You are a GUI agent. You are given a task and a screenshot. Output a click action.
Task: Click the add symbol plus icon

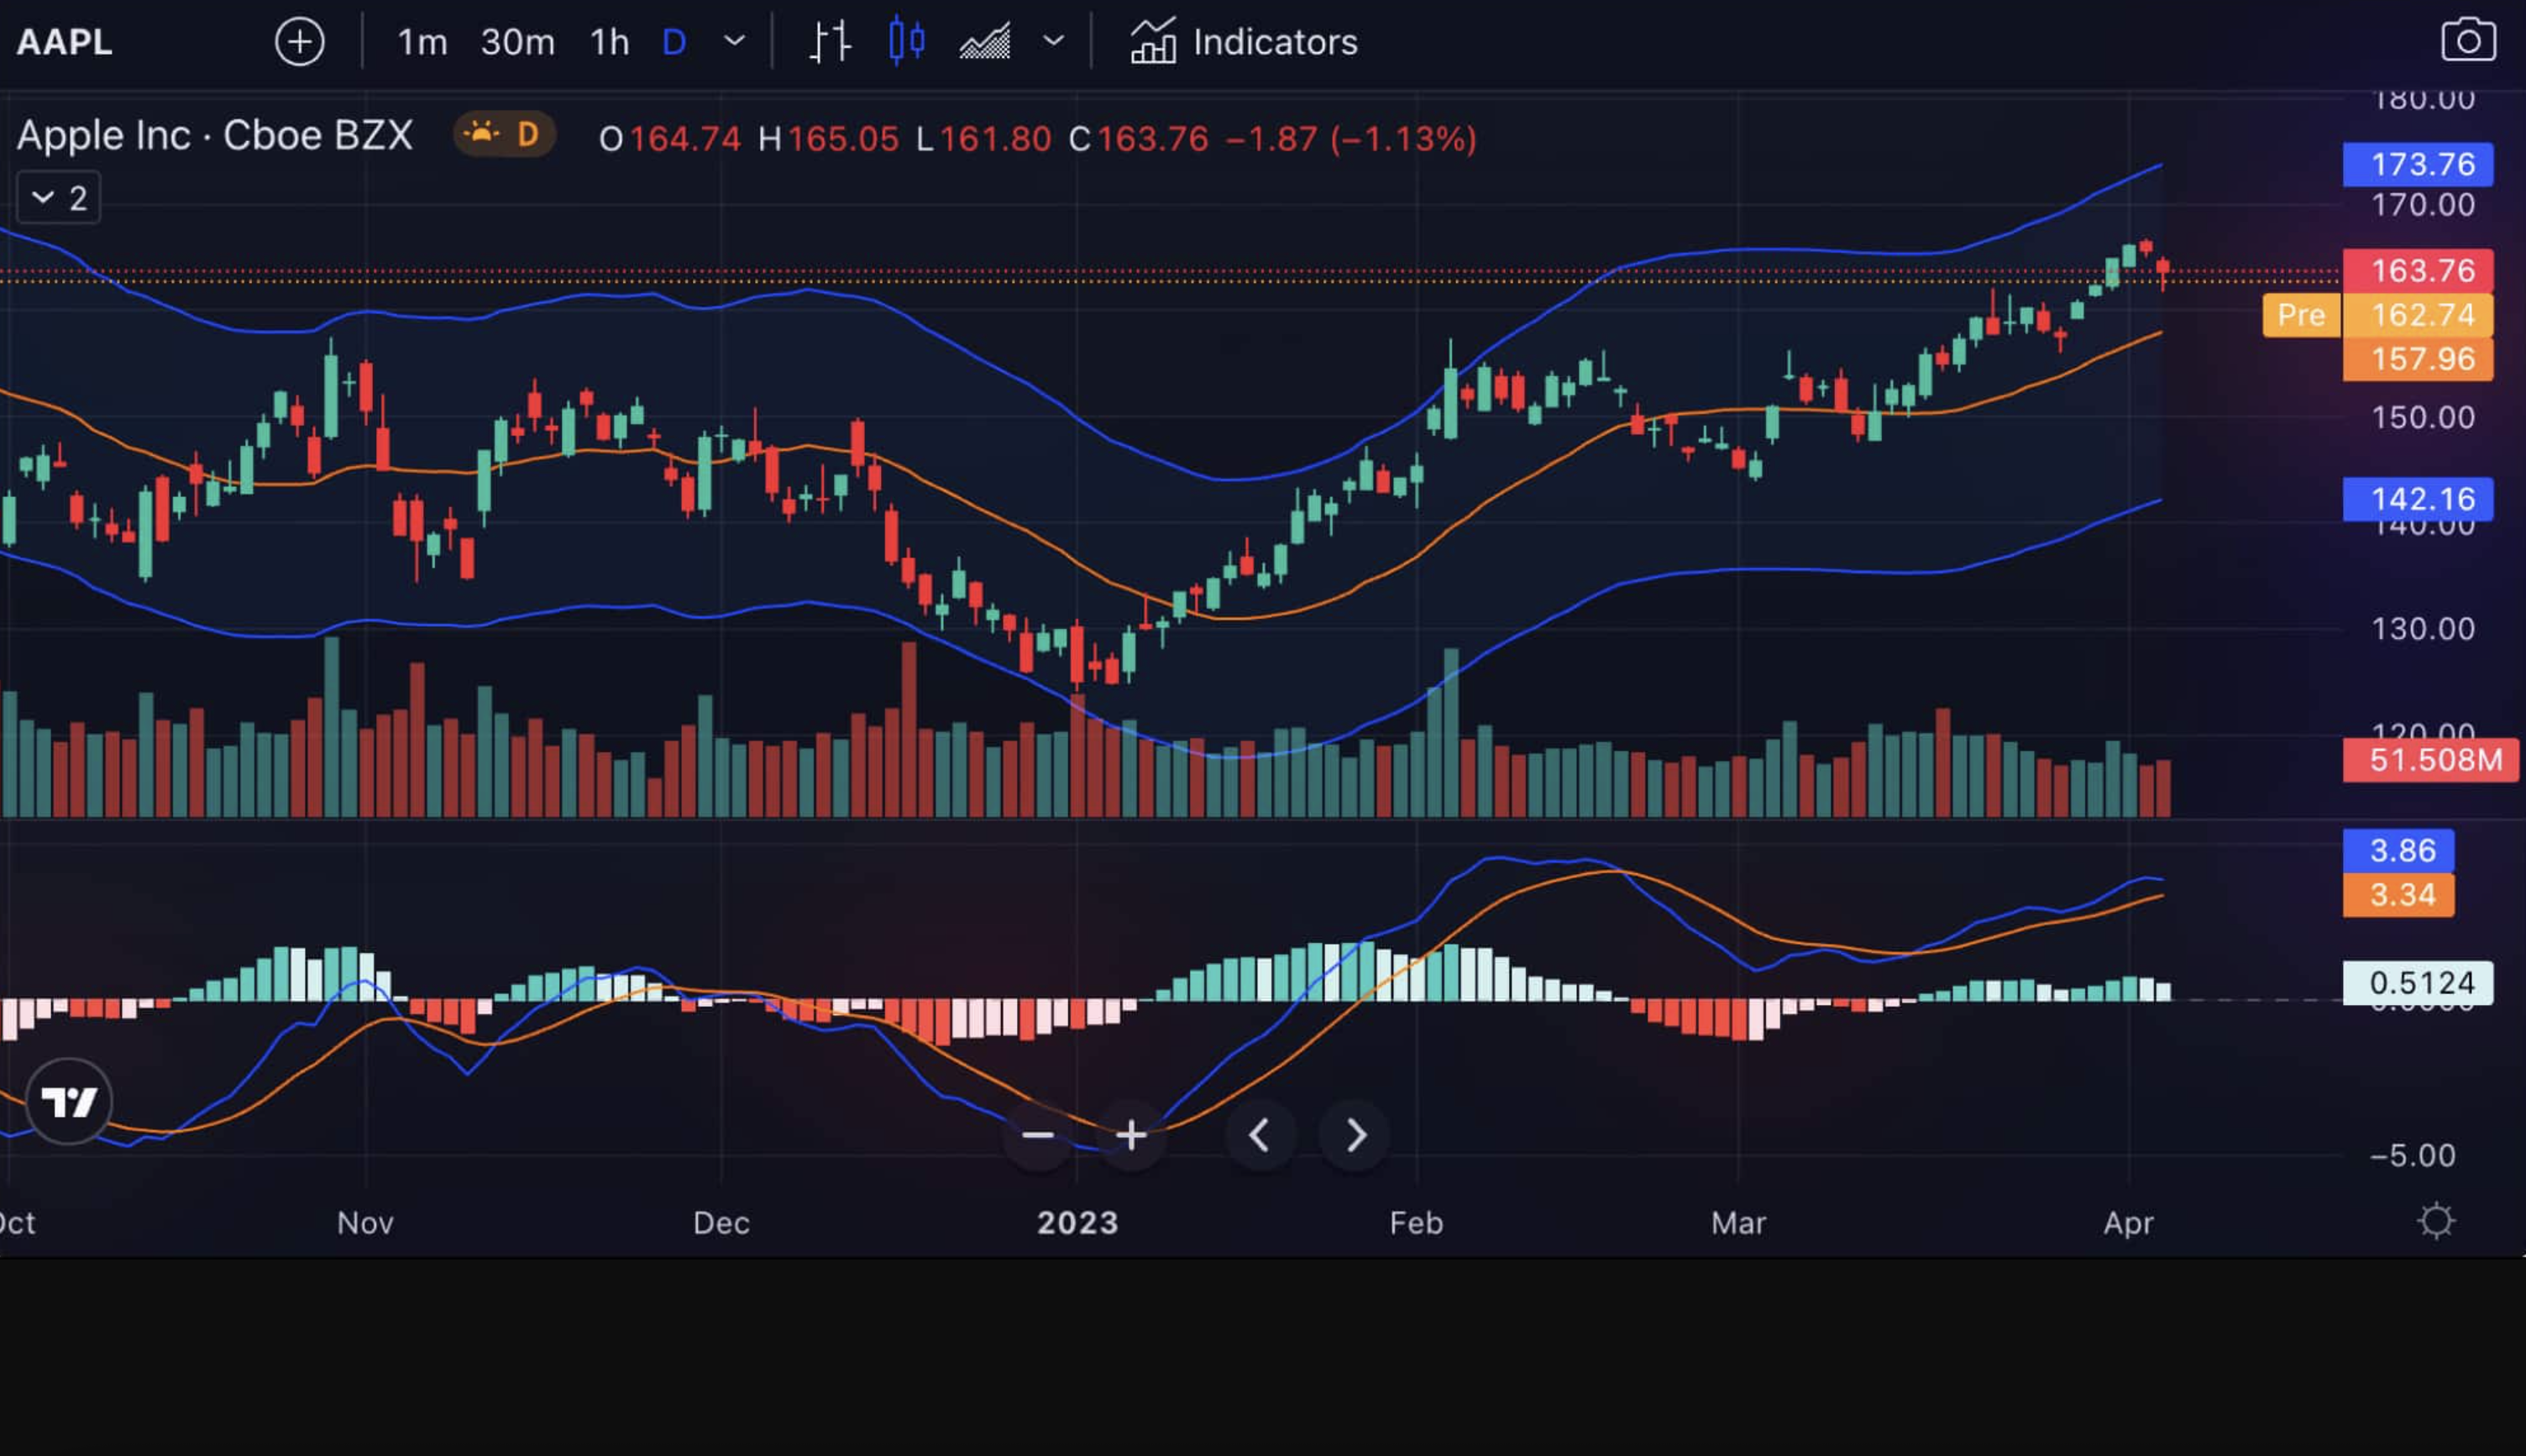299,42
